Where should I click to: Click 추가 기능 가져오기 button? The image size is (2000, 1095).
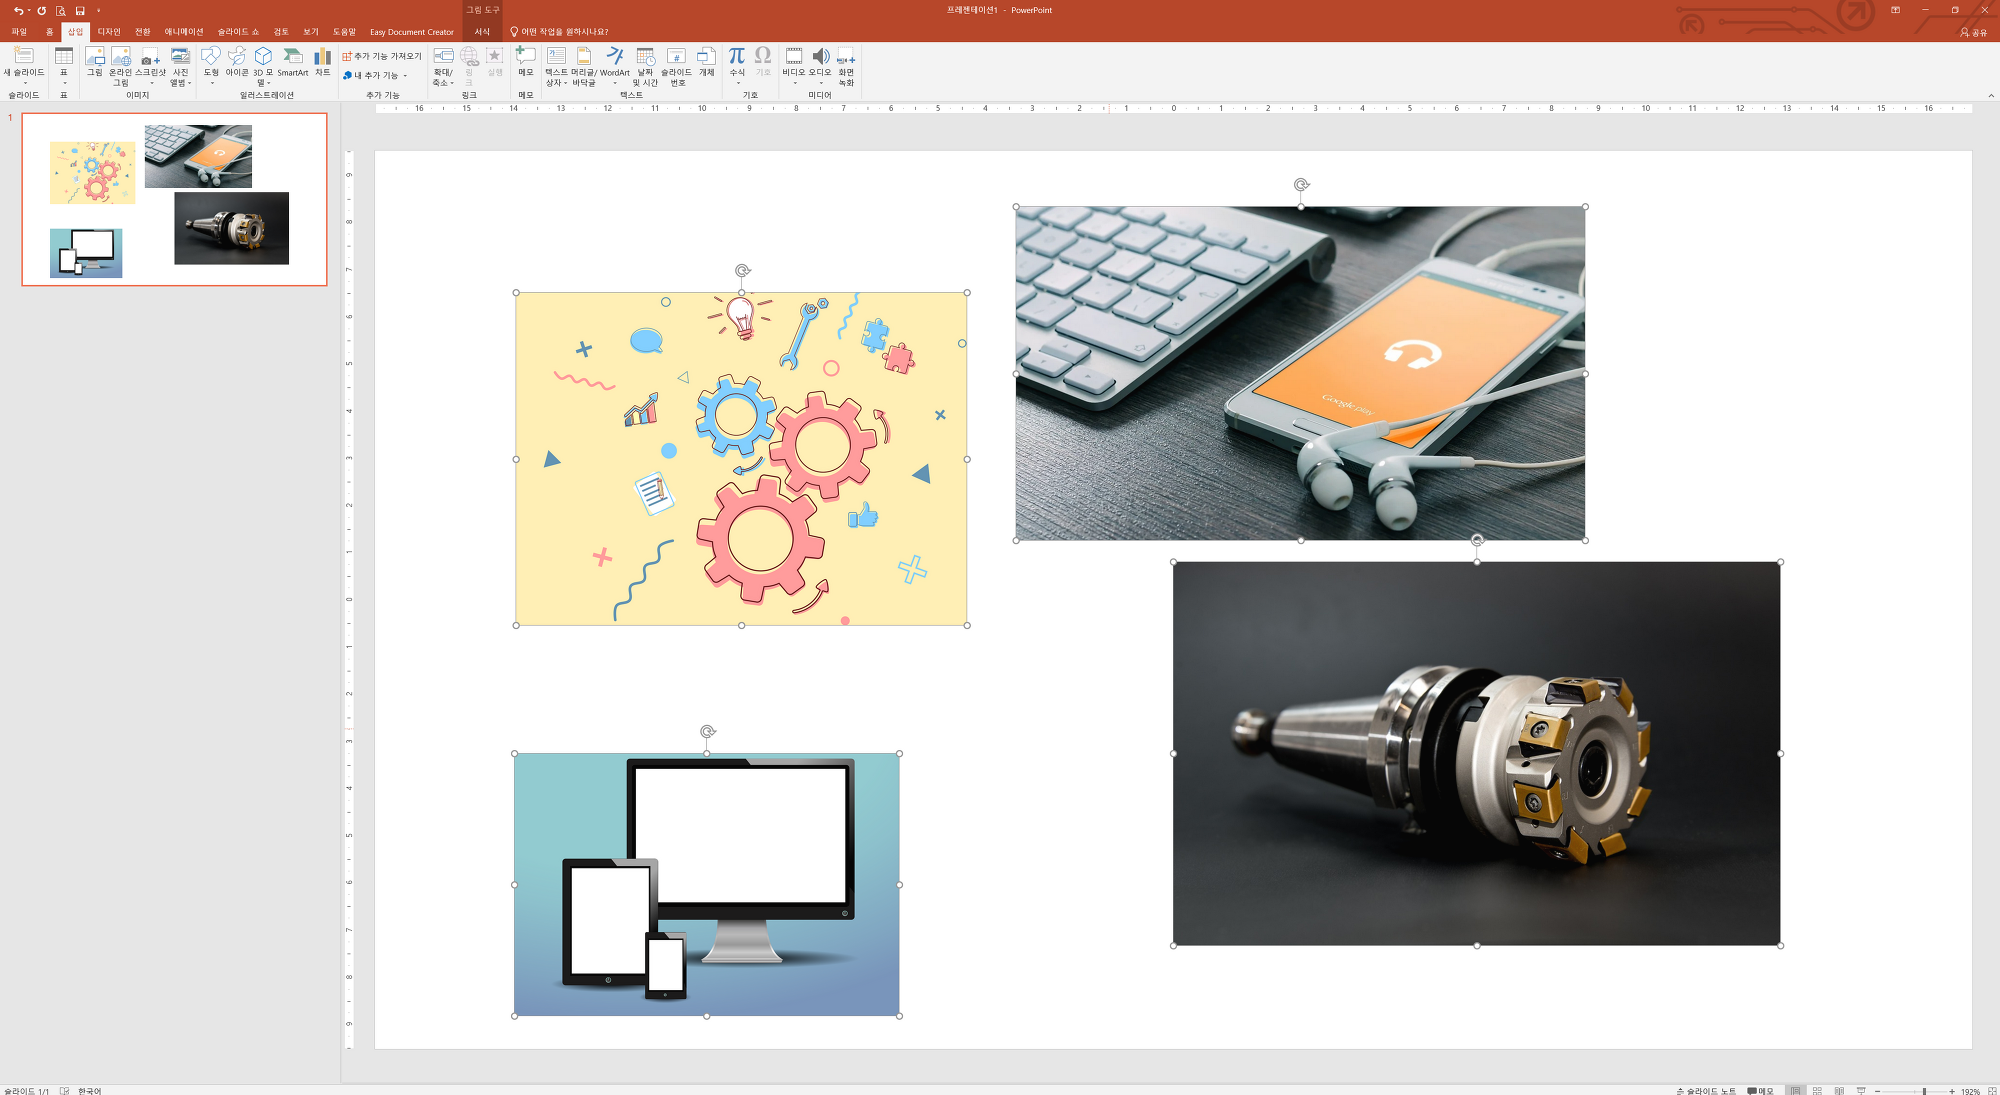(x=382, y=56)
